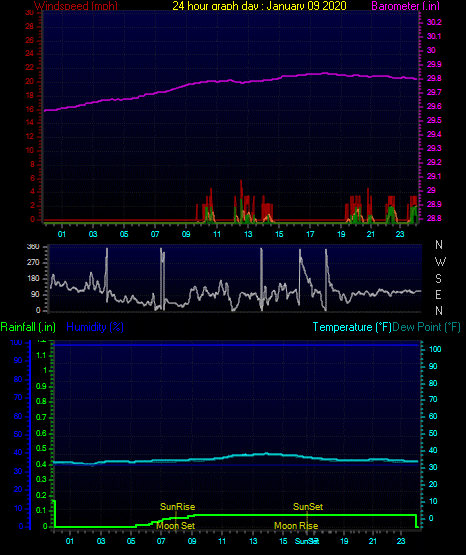Click hour 13 on the top chart time axis

(x=248, y=234)
